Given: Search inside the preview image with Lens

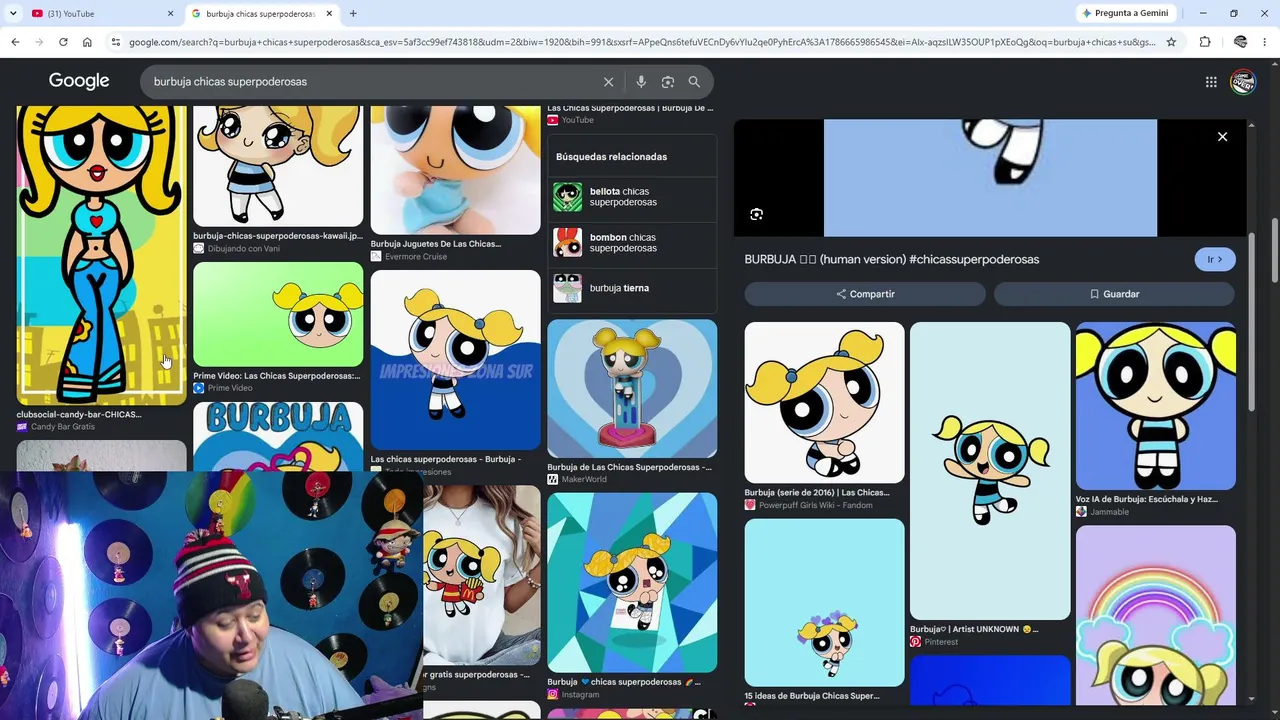Looking at the screenshot, I should [x=756, y=214].
